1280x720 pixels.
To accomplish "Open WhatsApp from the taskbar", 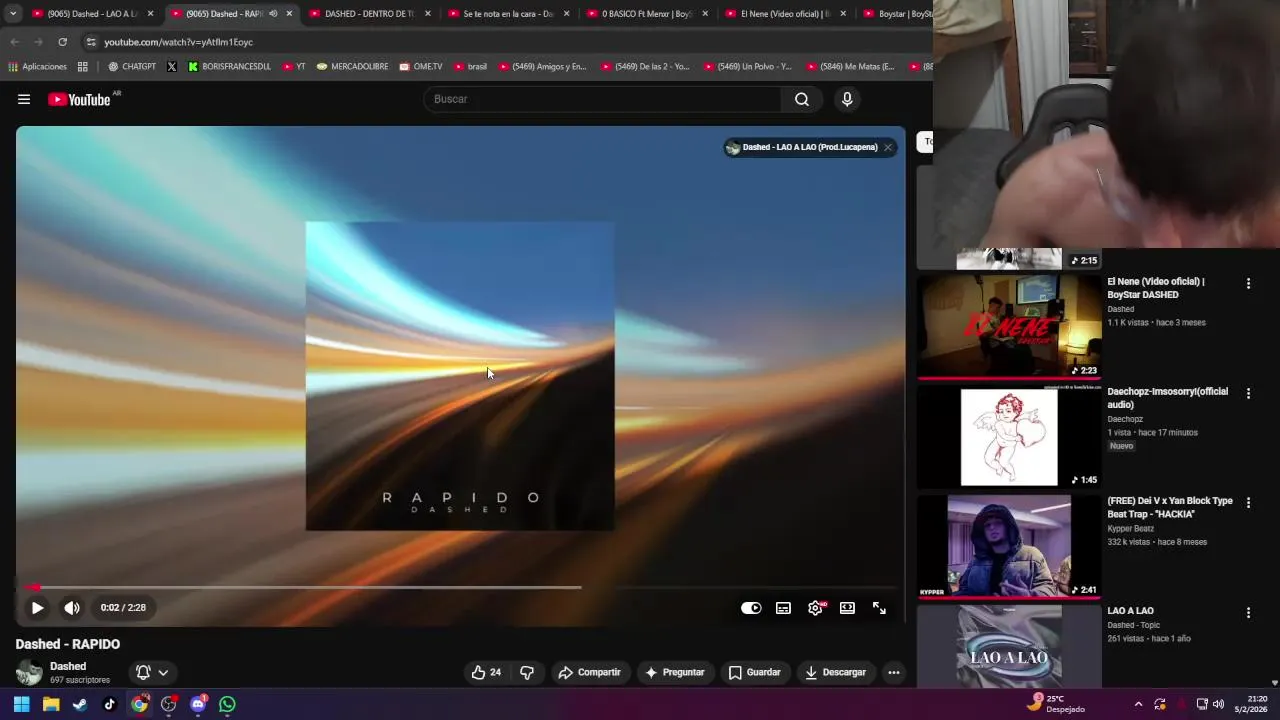I will (x=227, y=704).
